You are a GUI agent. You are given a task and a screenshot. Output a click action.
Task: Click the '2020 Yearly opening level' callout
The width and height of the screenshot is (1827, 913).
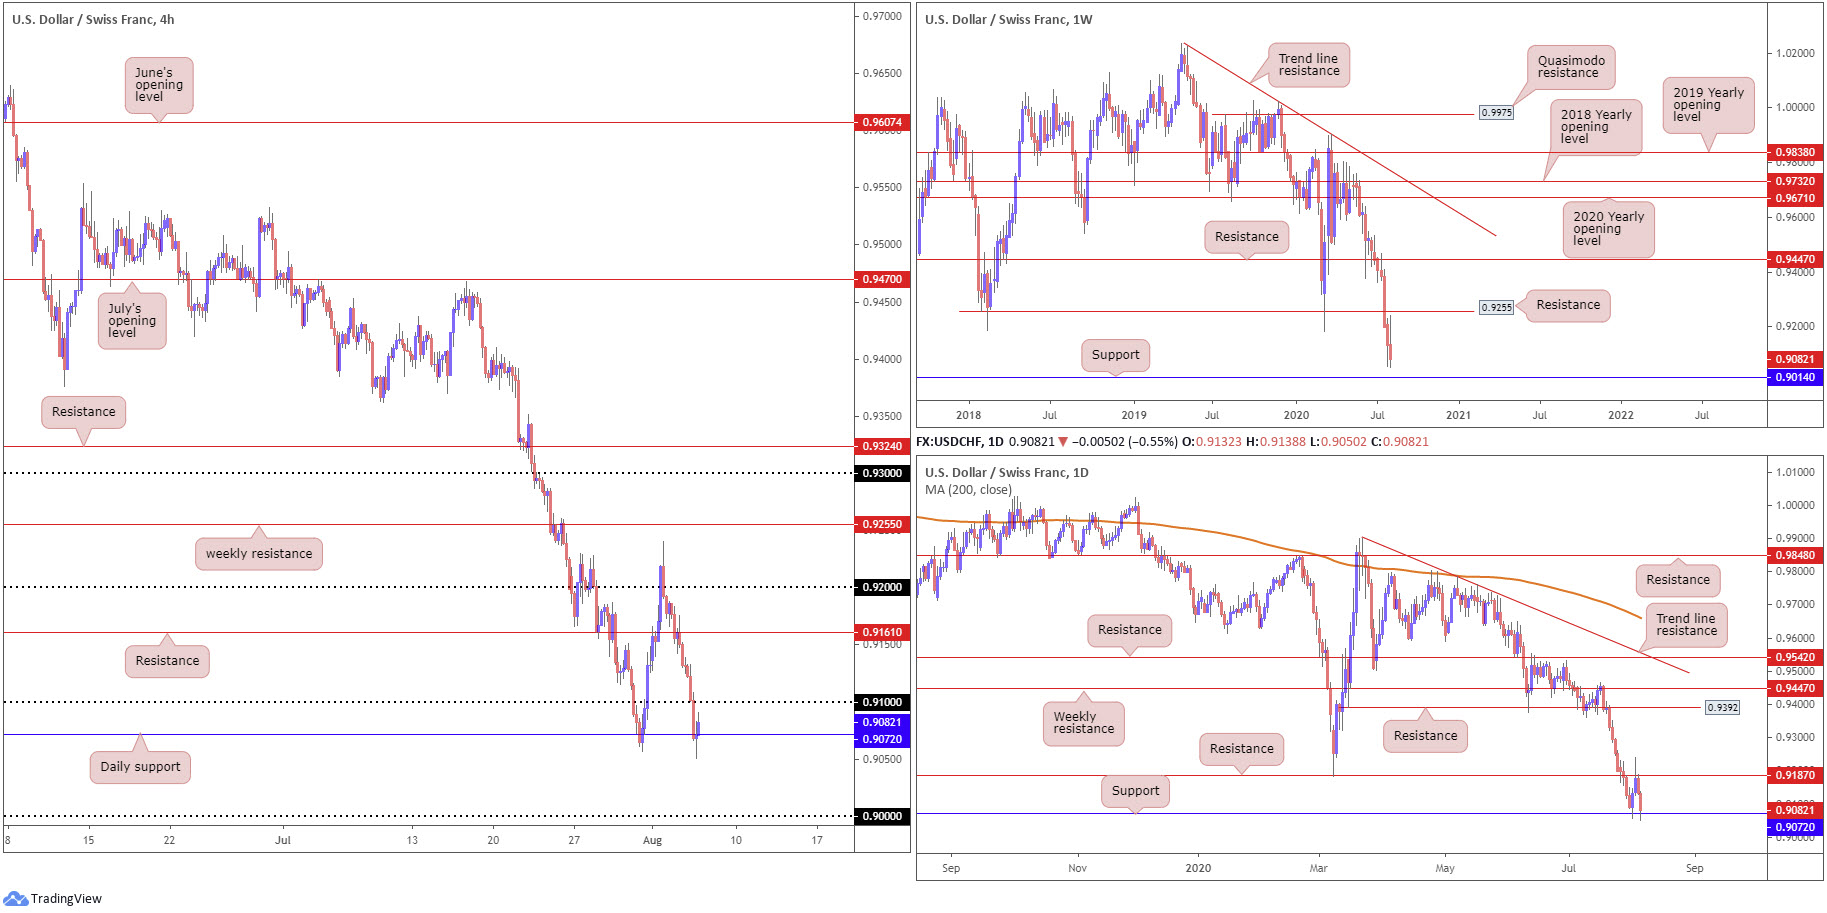pyautogui.click(x=1608, y=229)
